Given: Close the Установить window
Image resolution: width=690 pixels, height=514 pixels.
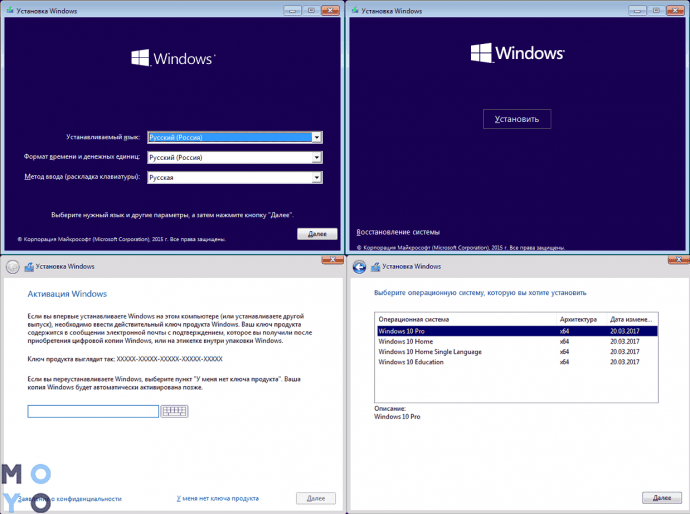Looking at the screenshot, I should [675, 10].
